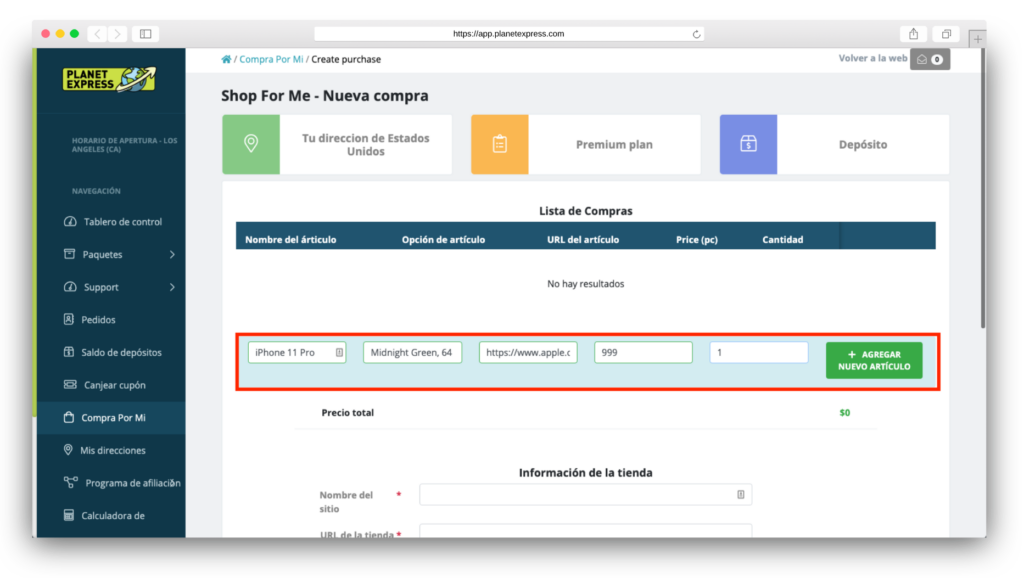Open Depósito tile
The height and width of the screenshot is (578, 1024).
click(835, 144)
